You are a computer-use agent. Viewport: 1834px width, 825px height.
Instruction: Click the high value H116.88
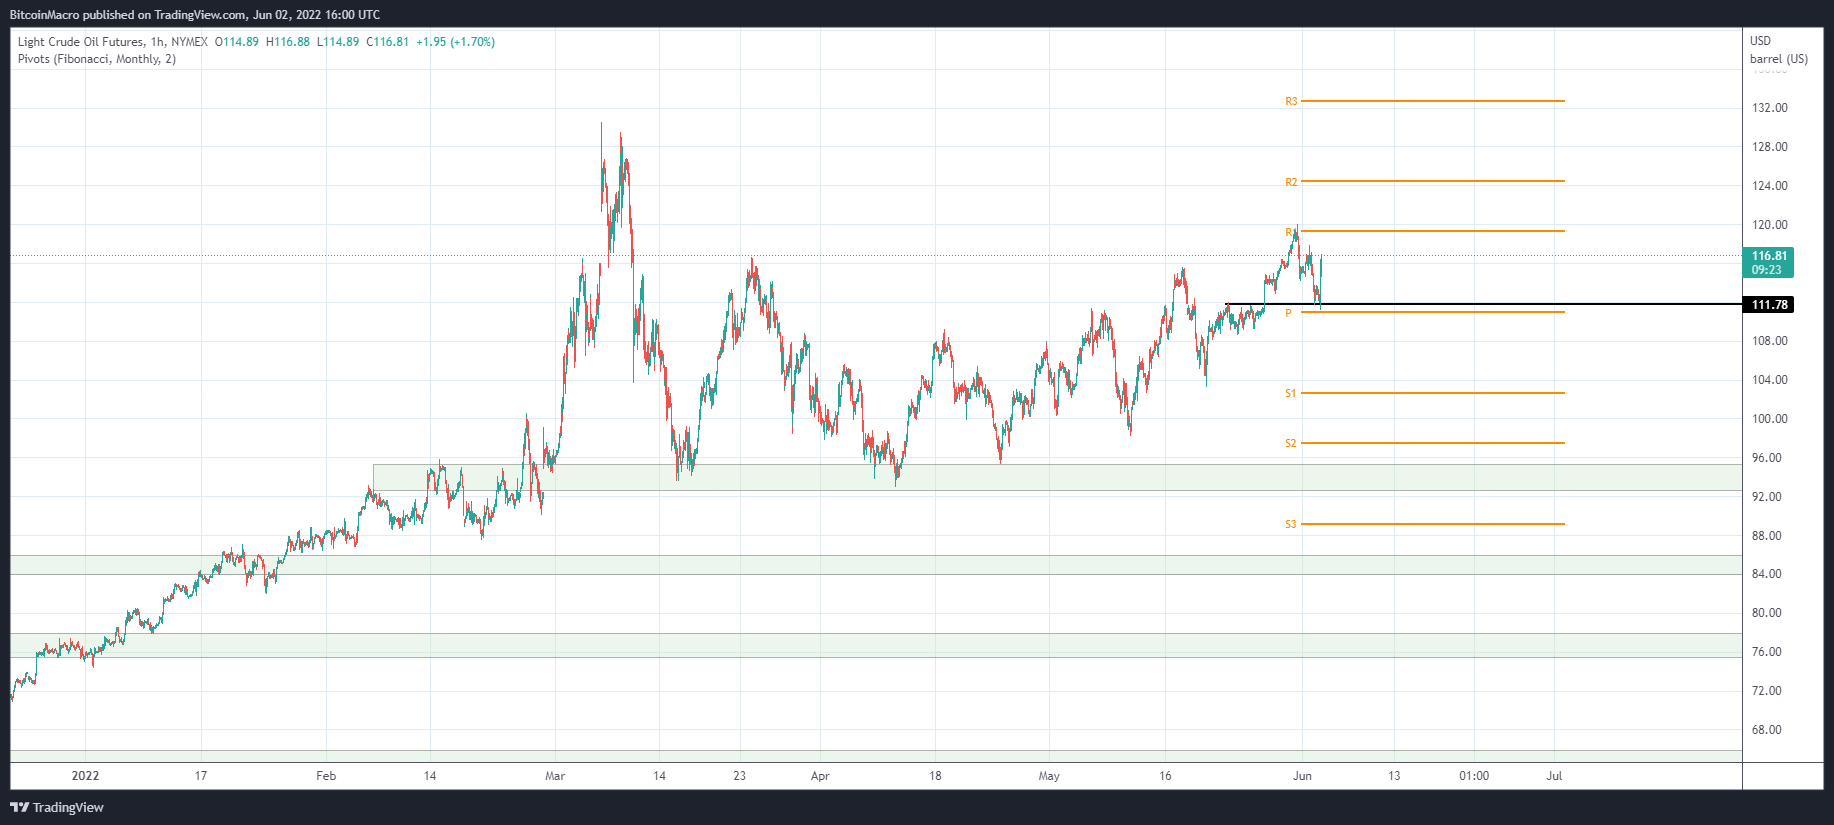[x=288, y=42]
